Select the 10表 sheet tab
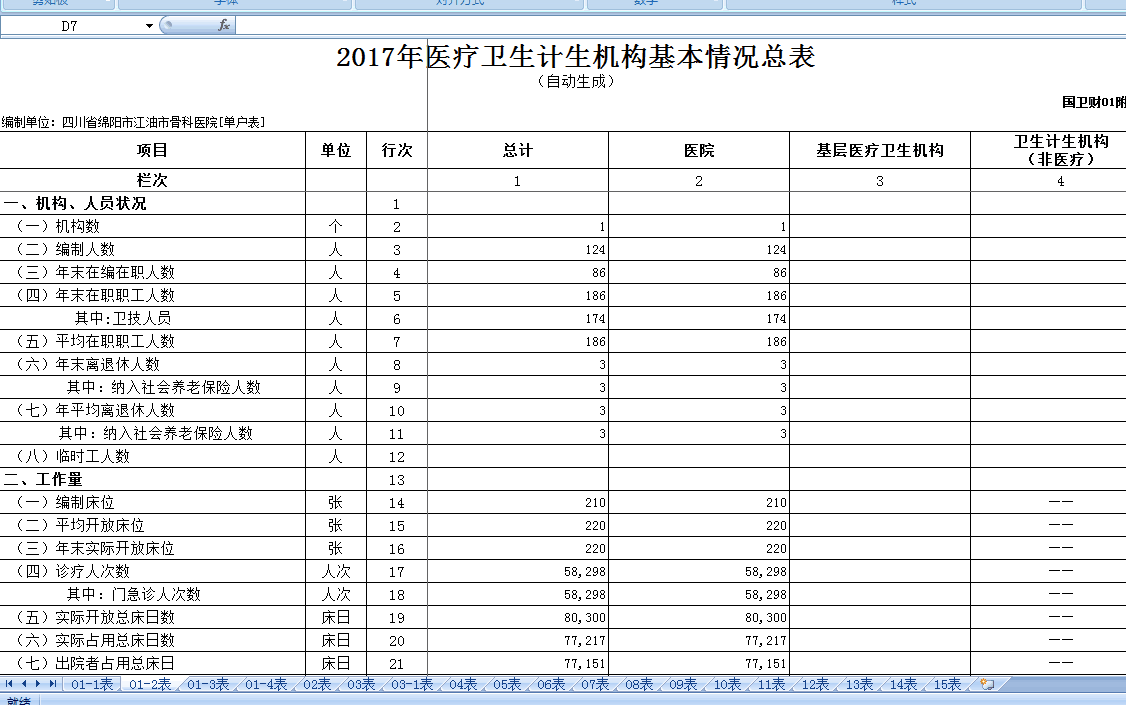The width and height of the screenshot is (1126, 705). click(x=727, y=684)
